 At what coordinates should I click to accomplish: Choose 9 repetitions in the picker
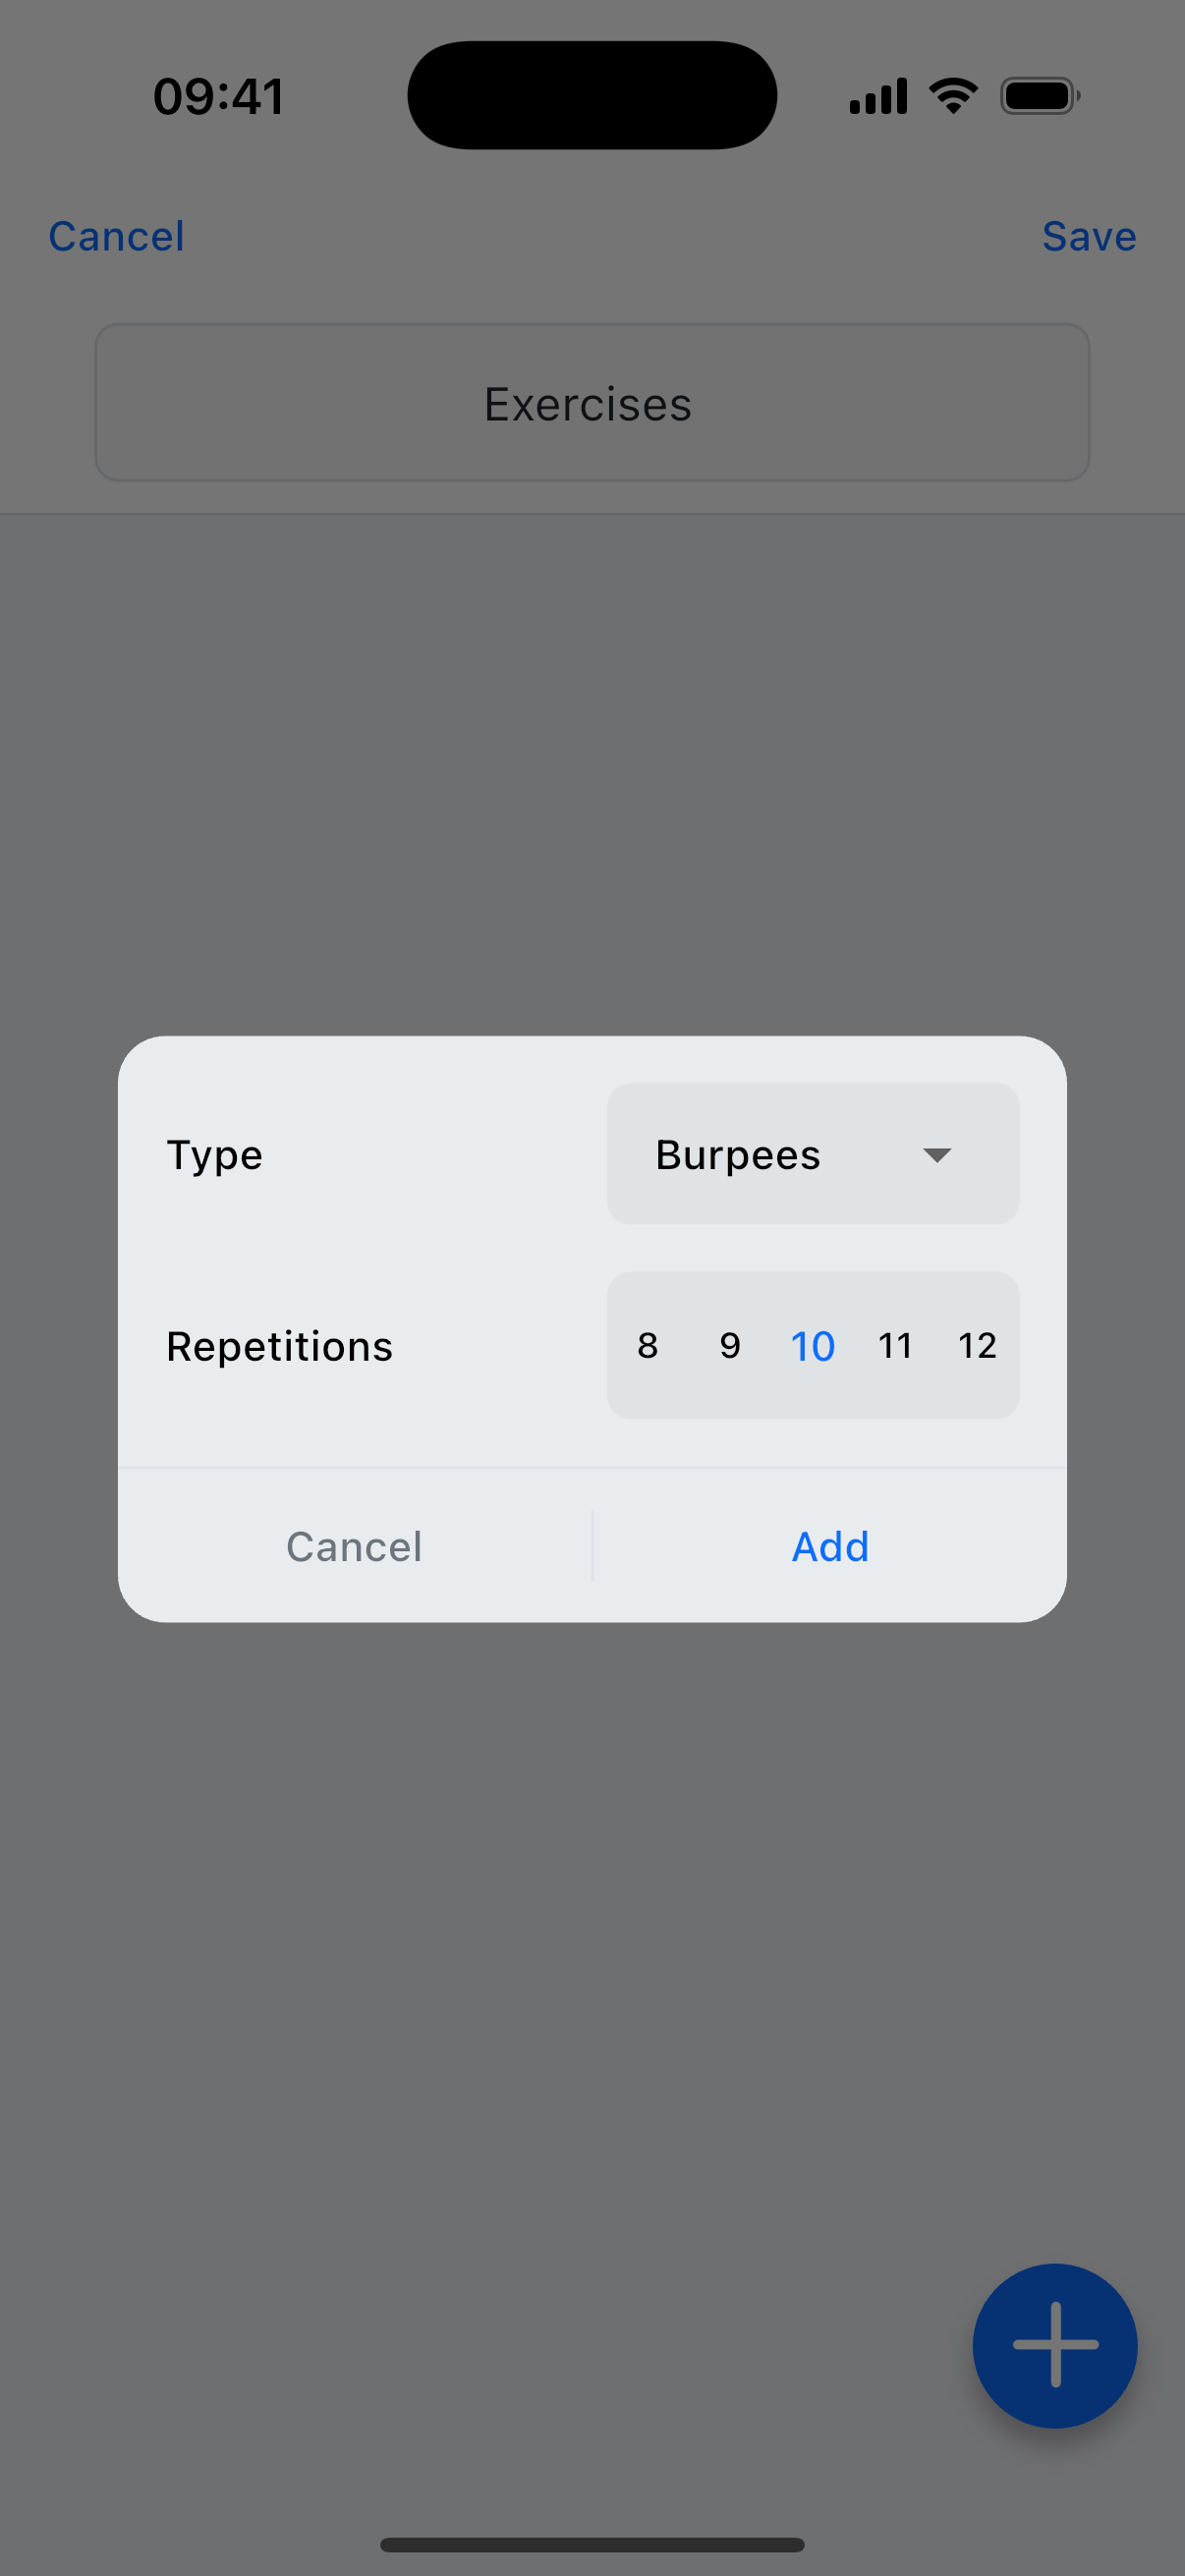pyautogui.click(x=730, y=1345)
